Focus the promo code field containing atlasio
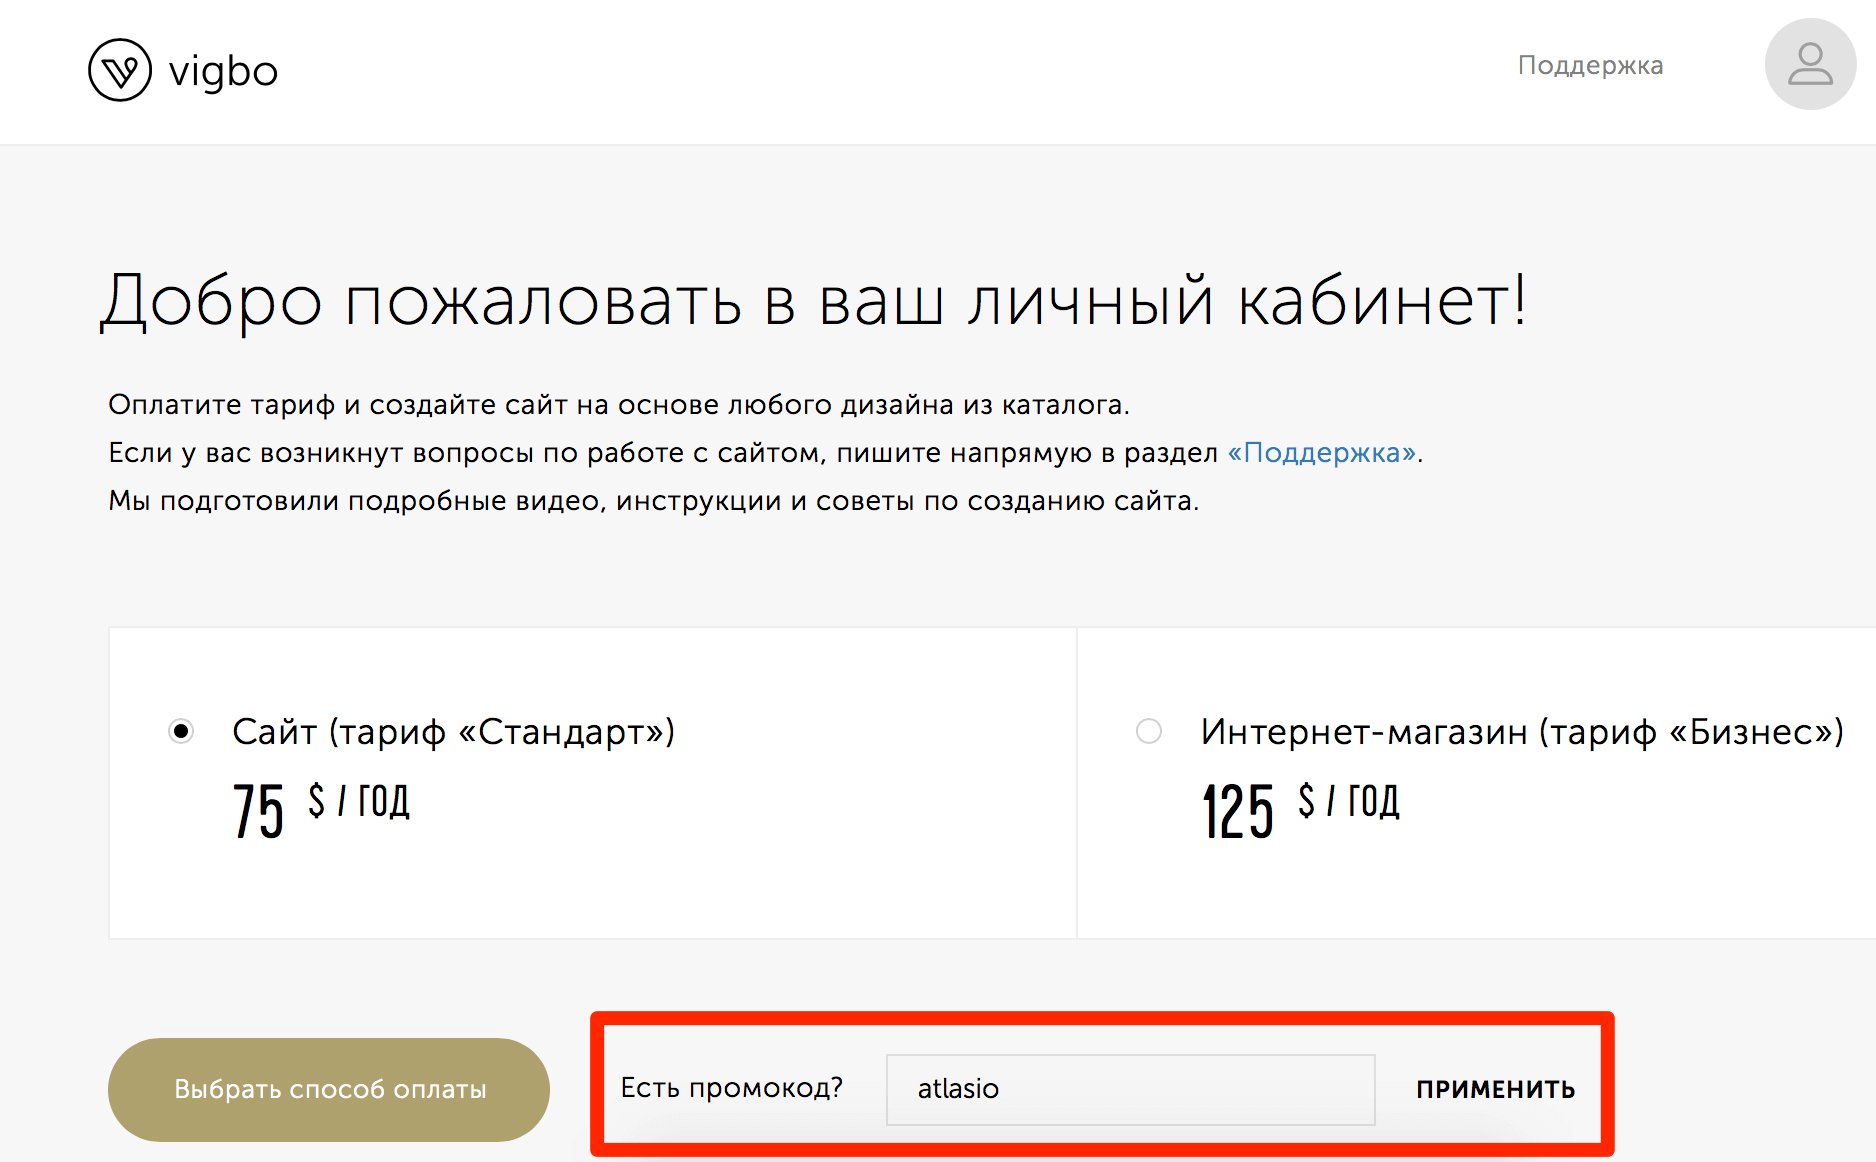 coord(1130,1089)
